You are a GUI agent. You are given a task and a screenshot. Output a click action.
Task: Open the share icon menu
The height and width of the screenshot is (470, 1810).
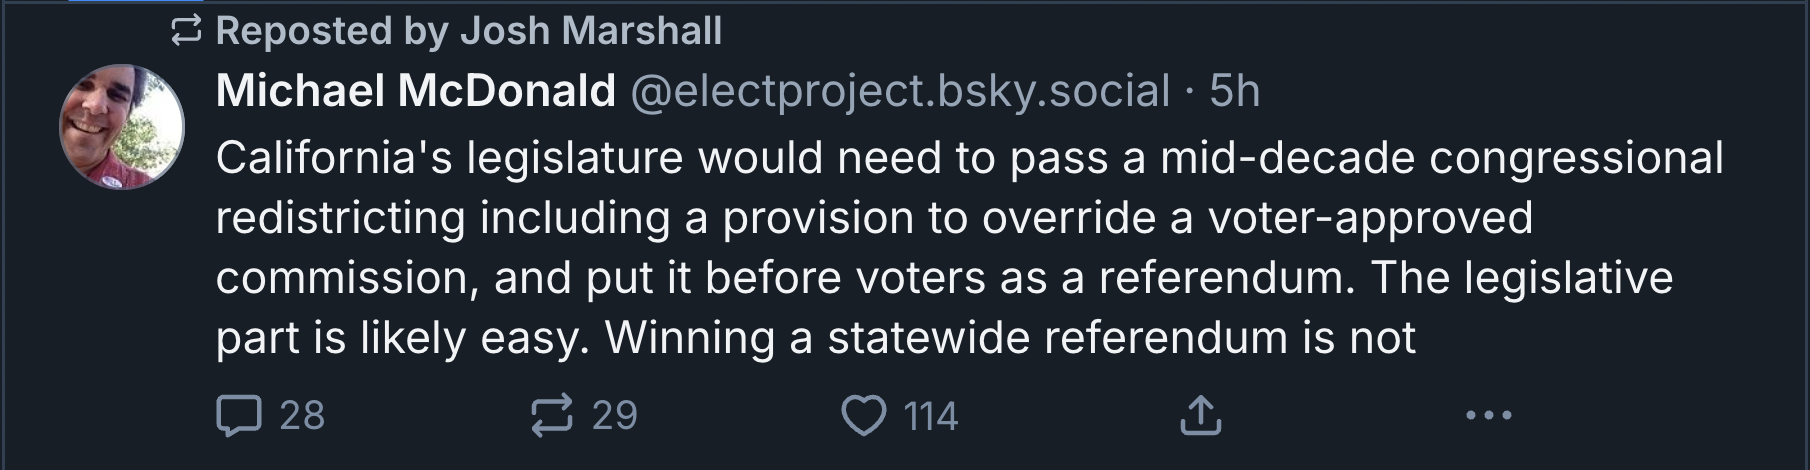point(1200,415)
